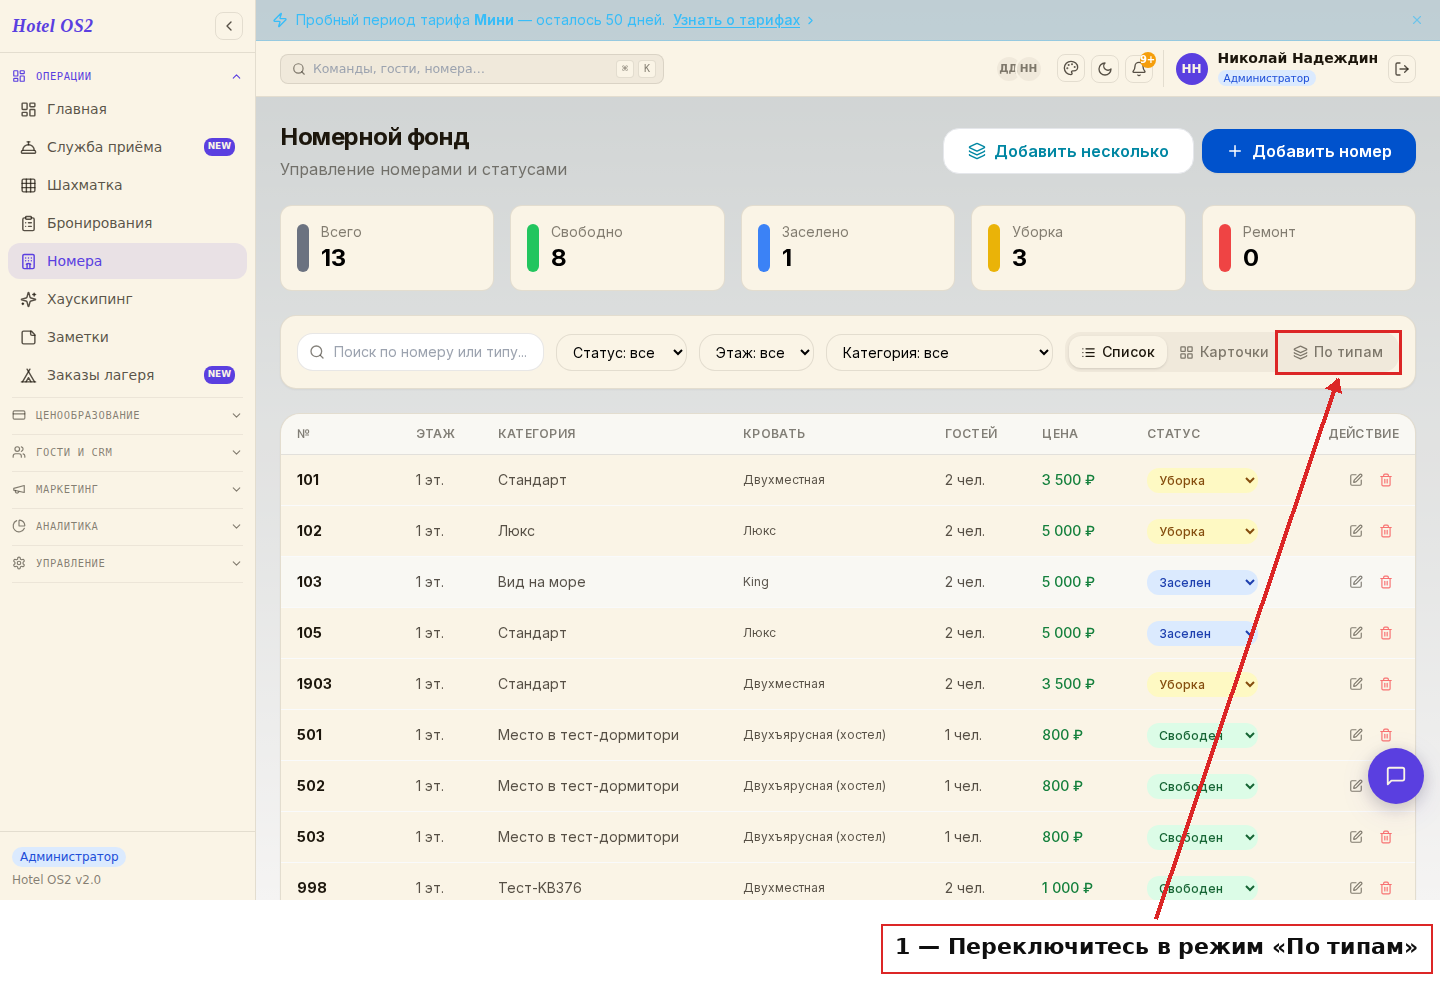Switch view to По типам

coord(1338,352)
